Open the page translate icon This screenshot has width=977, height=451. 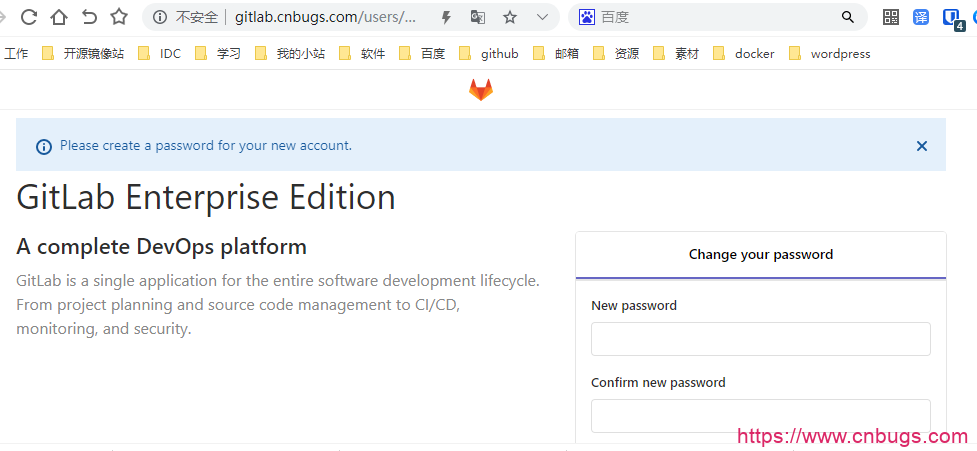(478, 17)
